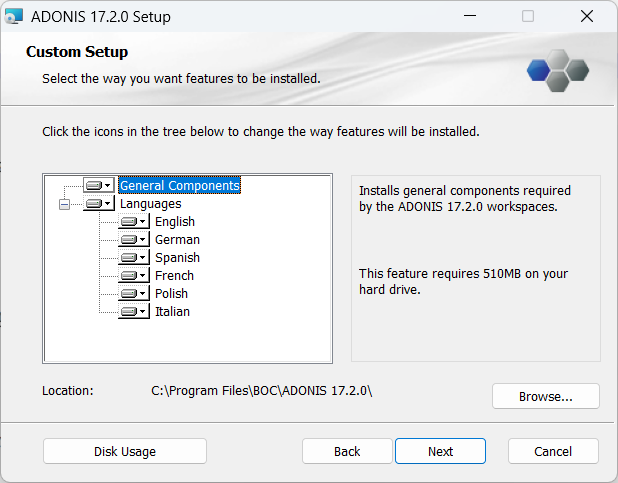
Task: Select the General Components tree item
Action: coord(179,185)
